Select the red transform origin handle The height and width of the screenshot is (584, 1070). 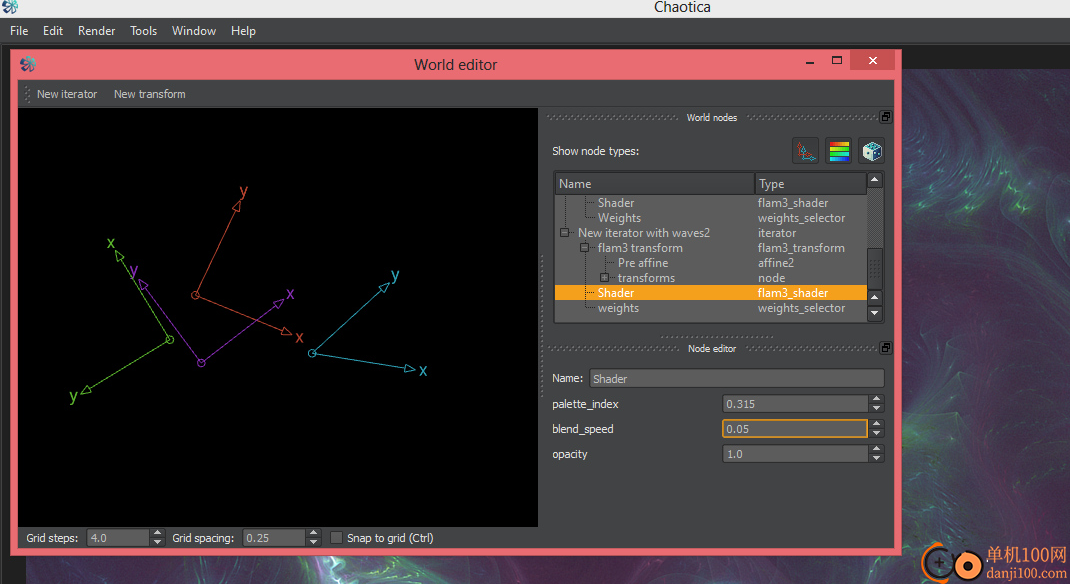195,295
